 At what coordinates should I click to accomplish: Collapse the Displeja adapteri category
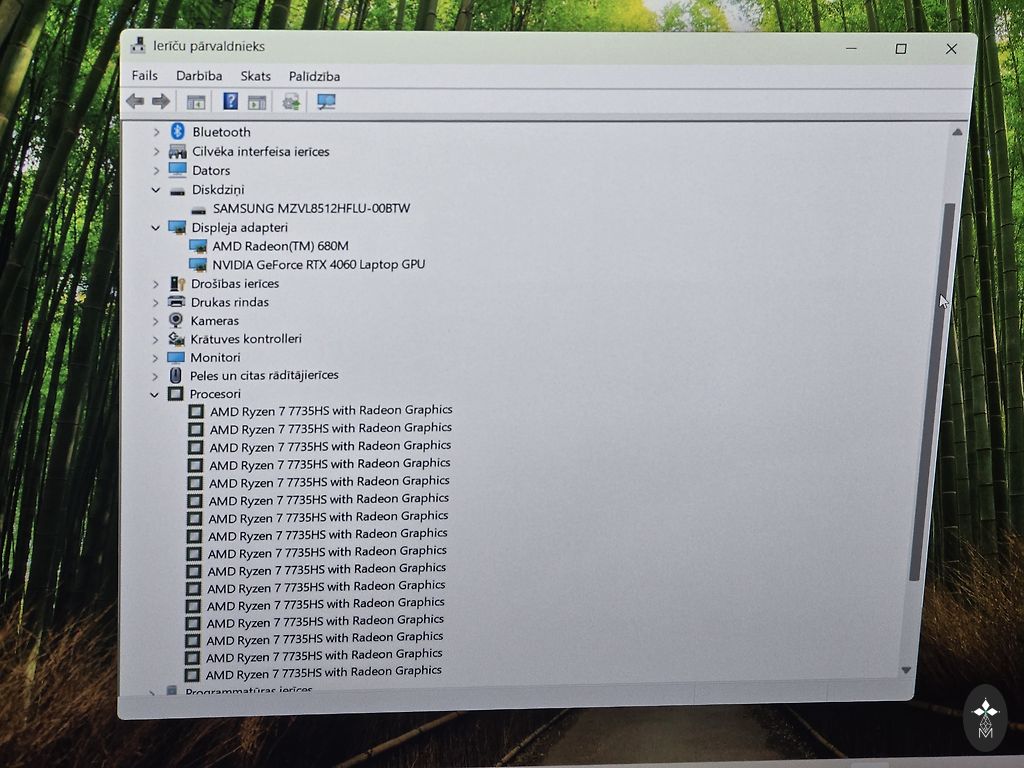coord(155,228)
